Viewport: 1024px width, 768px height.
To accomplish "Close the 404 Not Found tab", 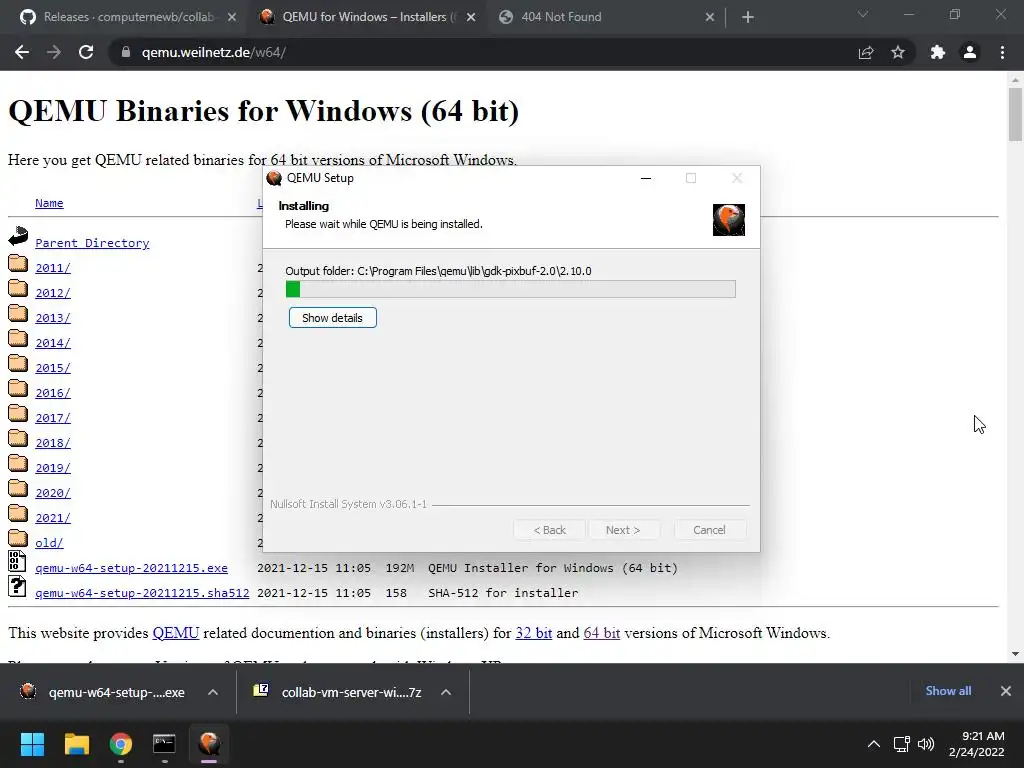I will (x=710, y=17).
